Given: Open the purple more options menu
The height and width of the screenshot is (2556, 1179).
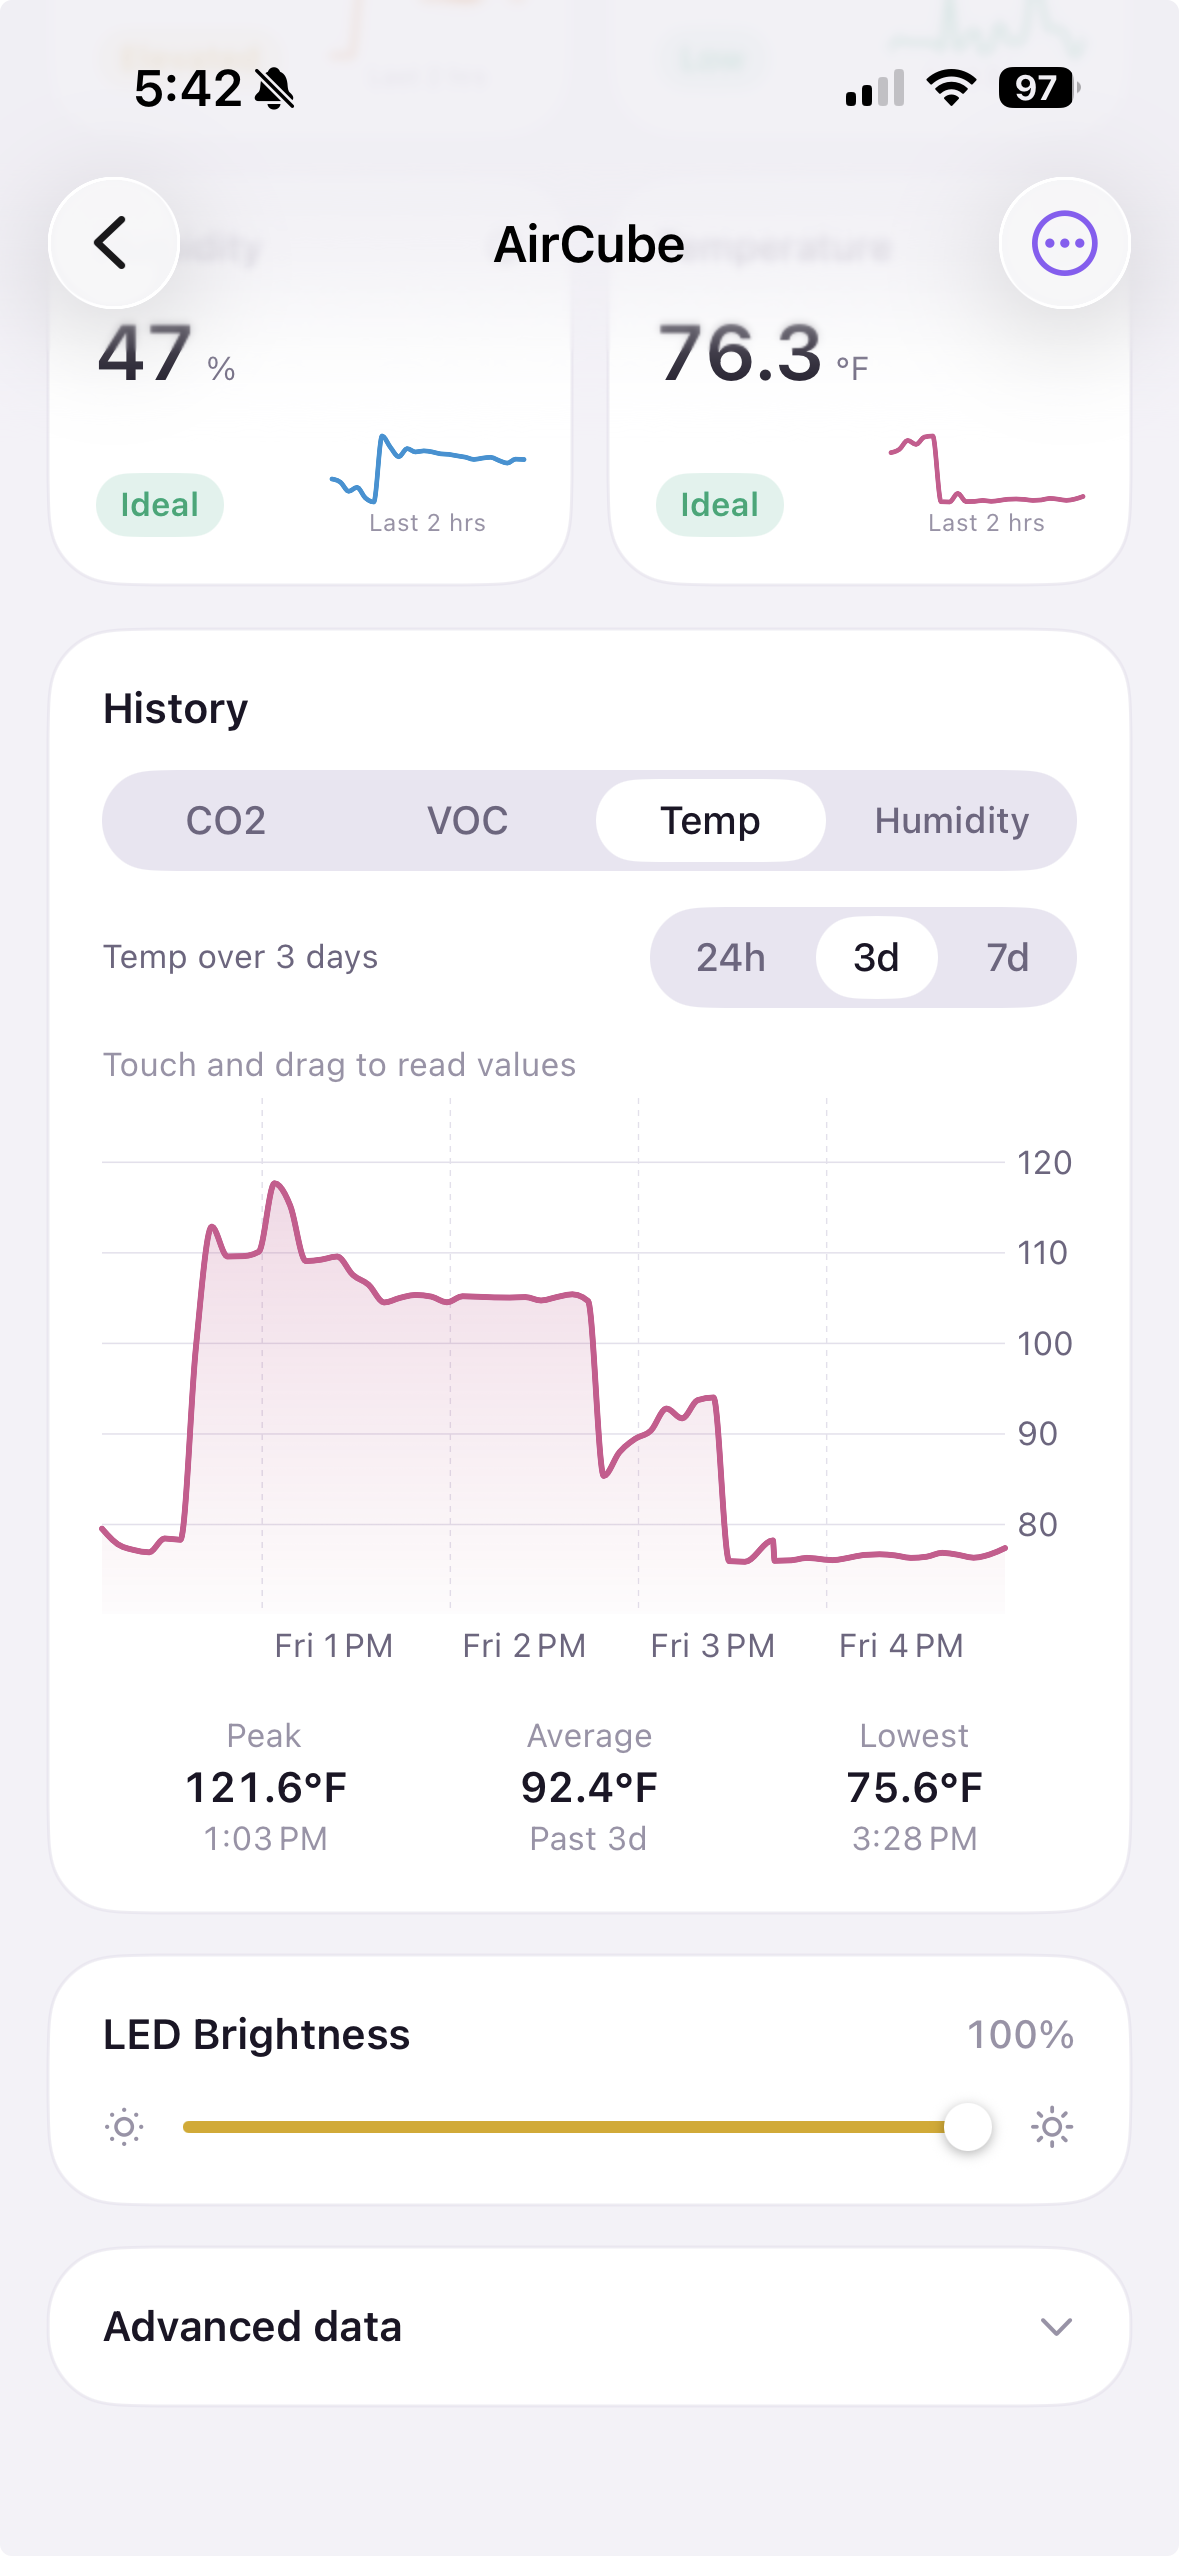Looking at the screenshot, I should click(1064, 243).
